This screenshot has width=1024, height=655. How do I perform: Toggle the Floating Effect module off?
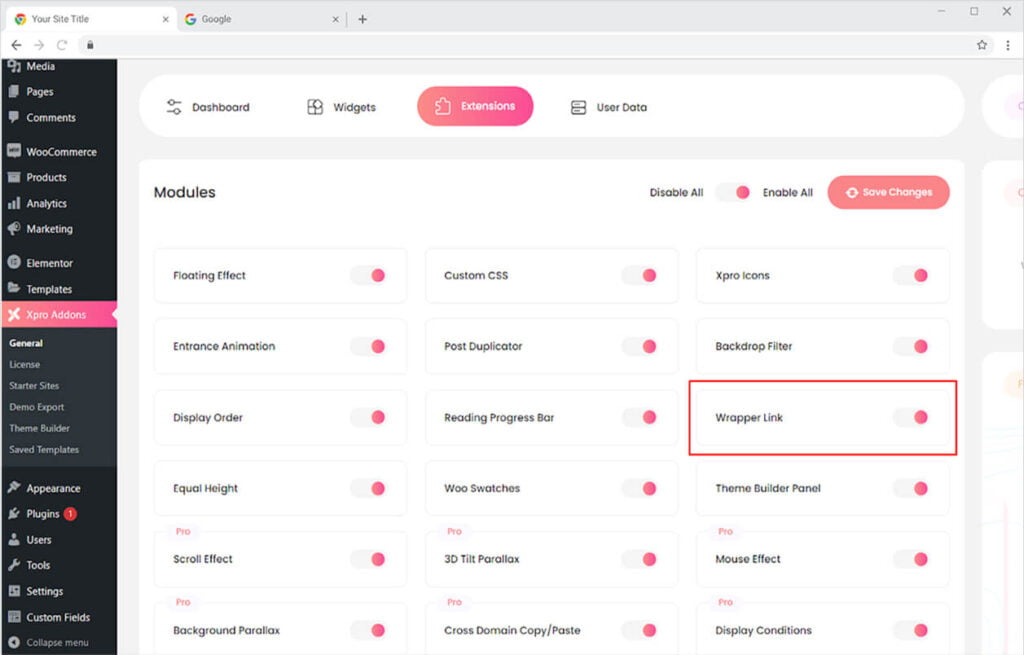pos(369,275)
